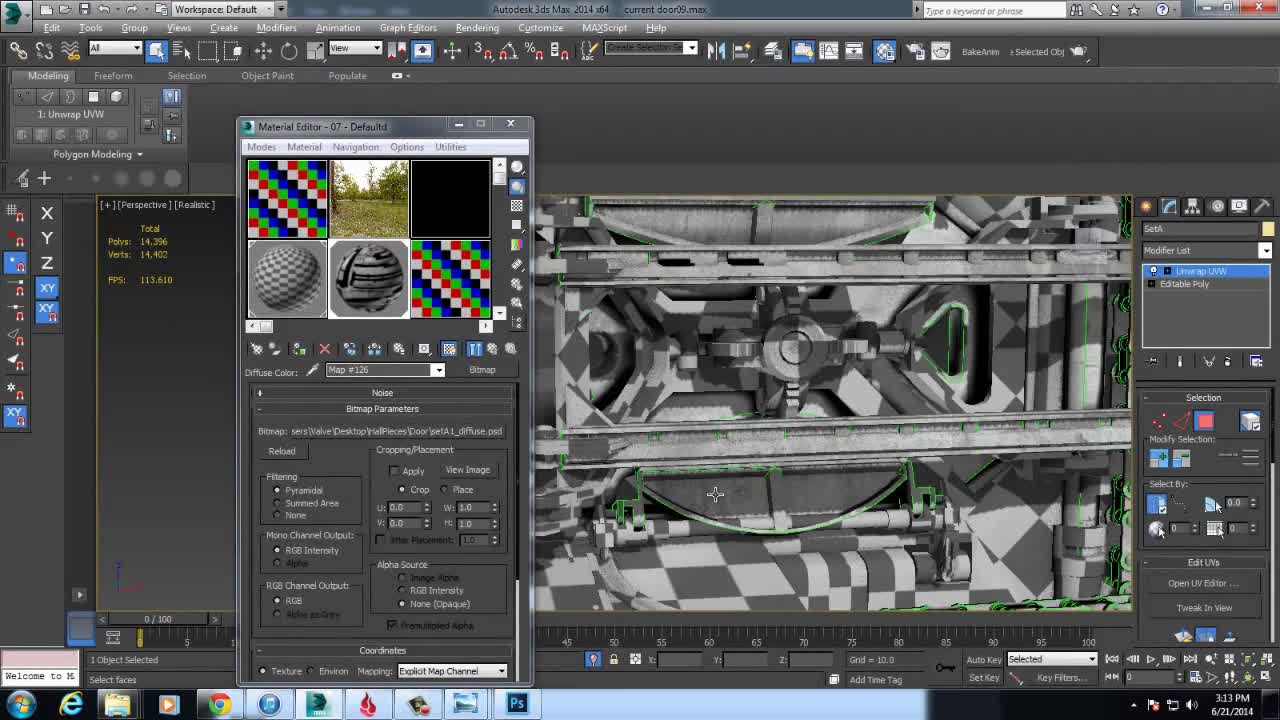The image size is (1280, 720).
Task: Open the Hierarchy panel tab icon
Action: [1192, 206]
